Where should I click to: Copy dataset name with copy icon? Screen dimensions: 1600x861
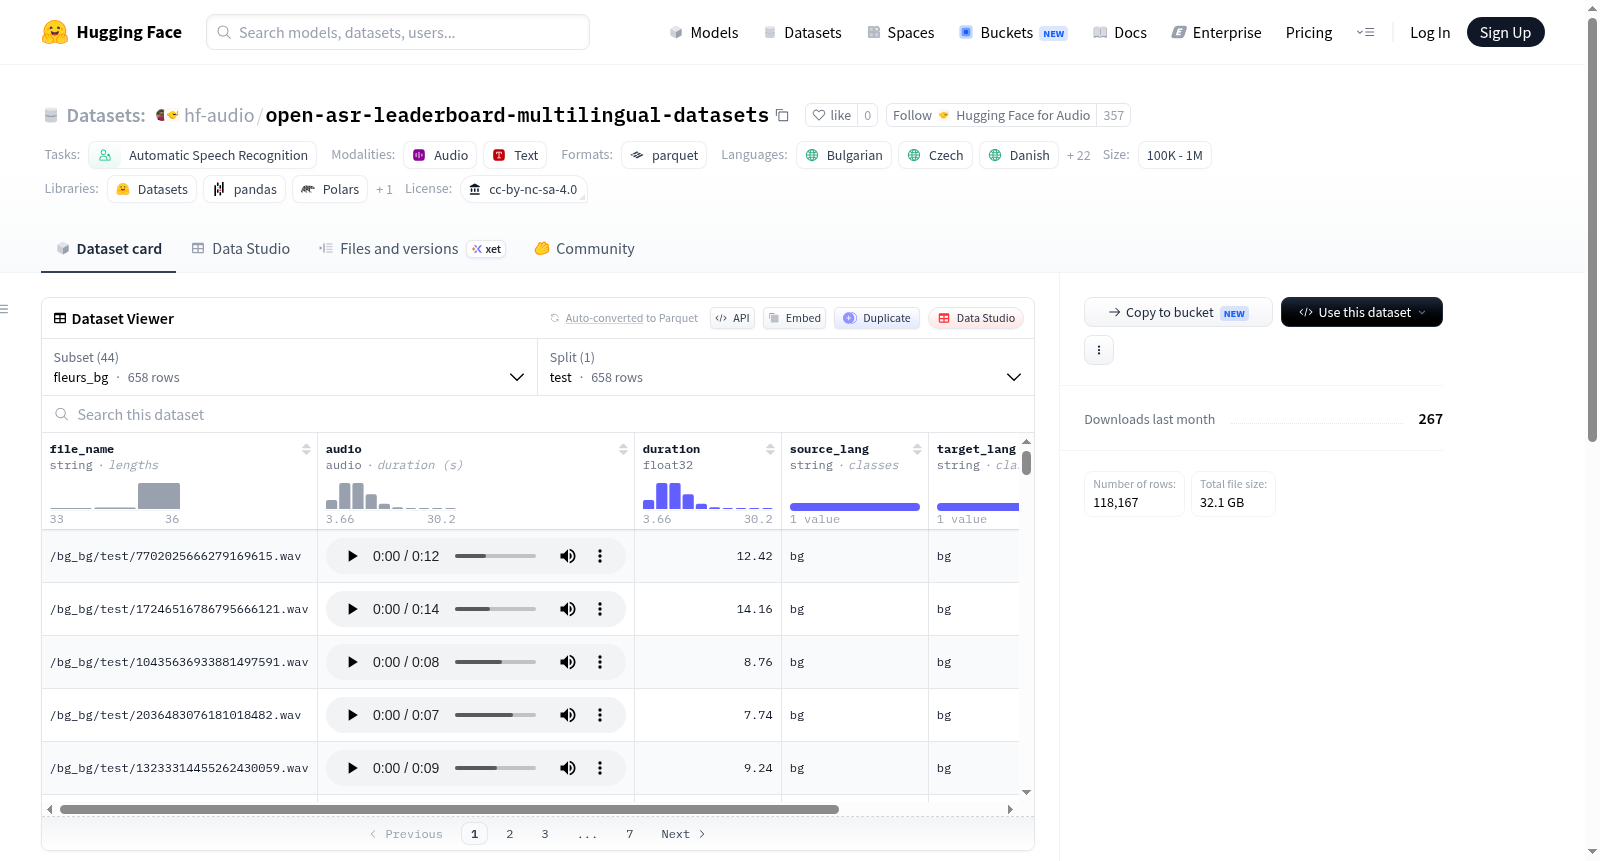[x=782, y=115]
